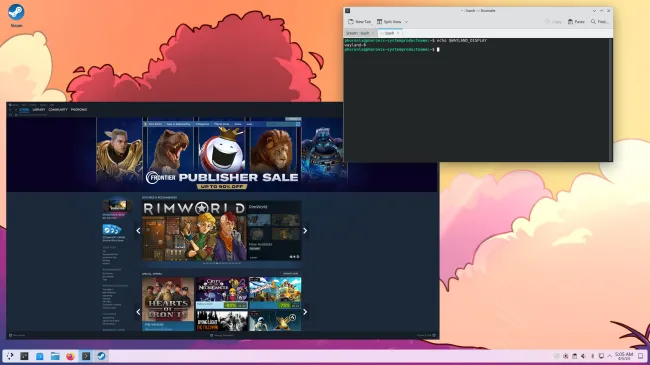Click the clock showing 5:05 AM
The image size is (650, 365).
pyautogui.click(x=624, y=356)
